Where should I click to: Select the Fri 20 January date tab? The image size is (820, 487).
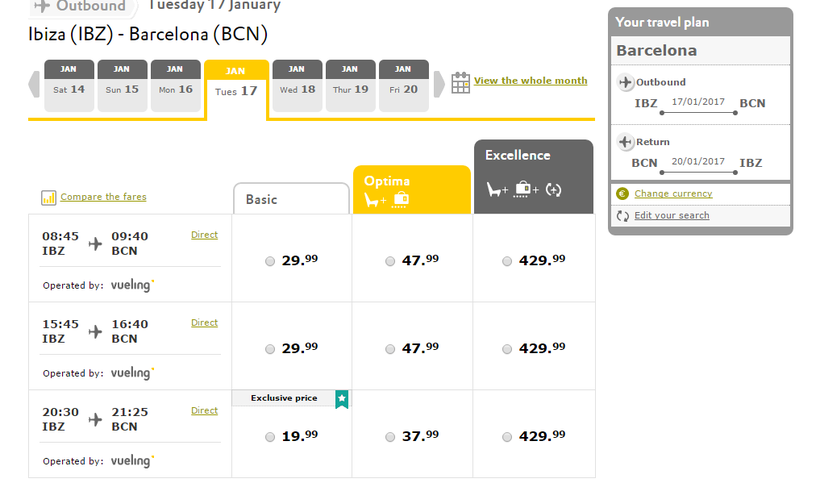pos(403,86)
